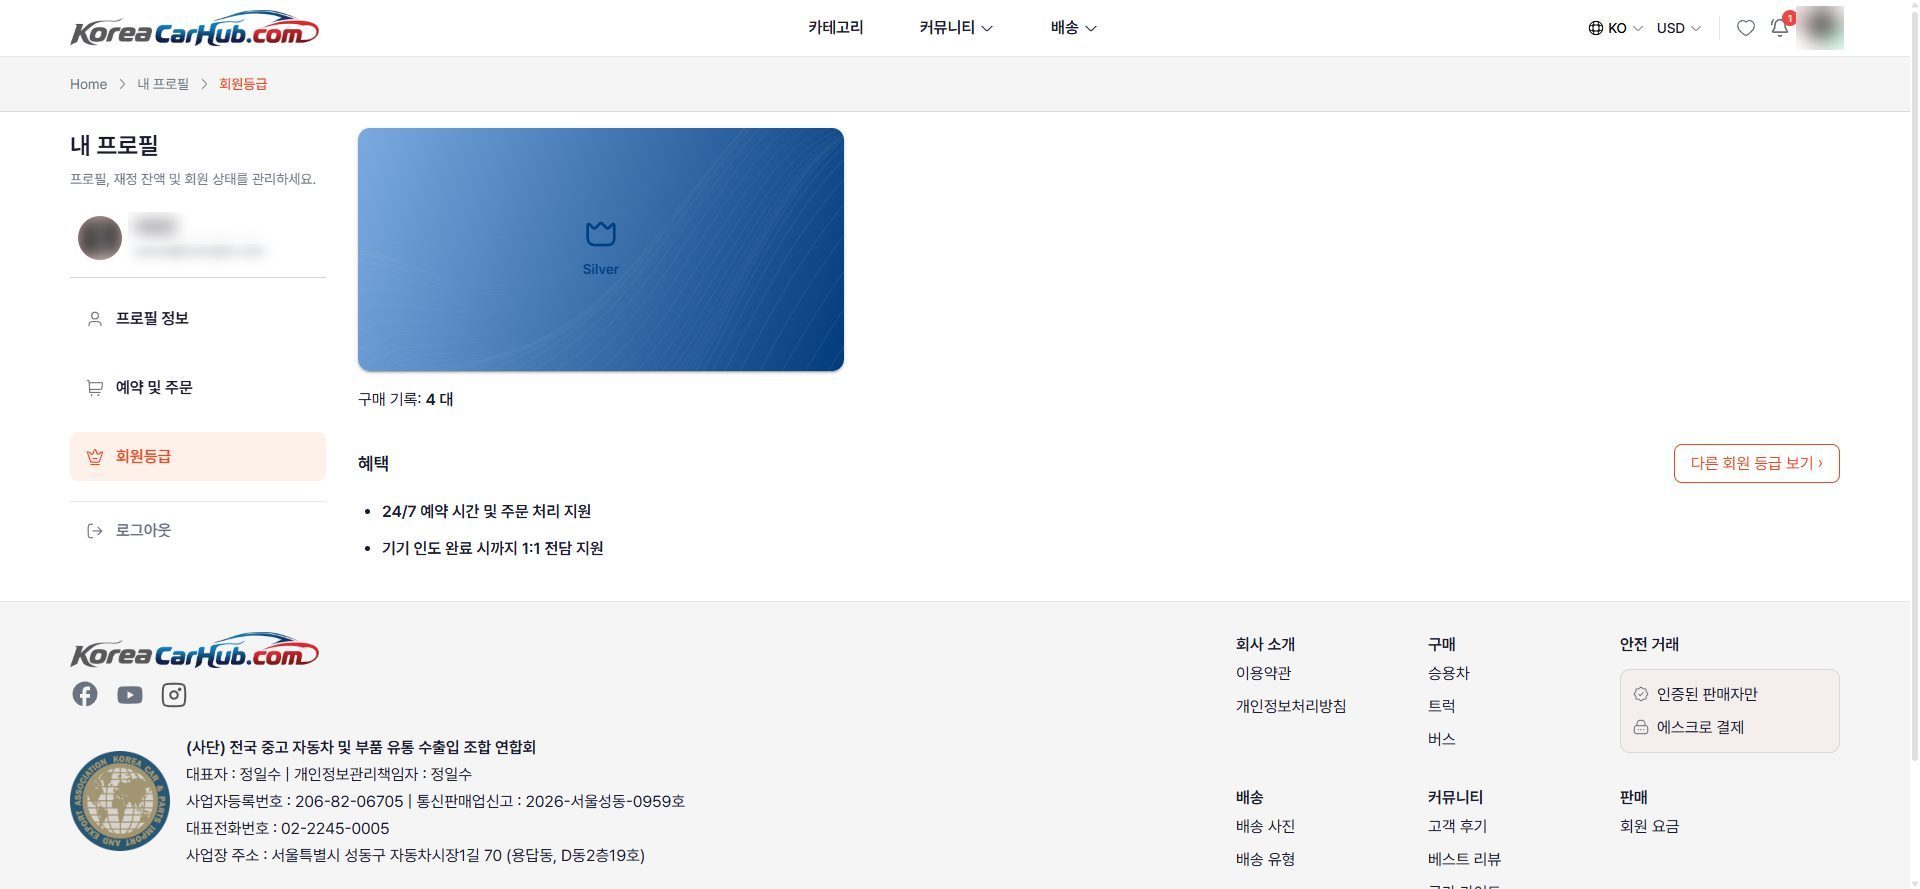Open 개인정보처리방침 footer link

click(x=1291, y=706)
